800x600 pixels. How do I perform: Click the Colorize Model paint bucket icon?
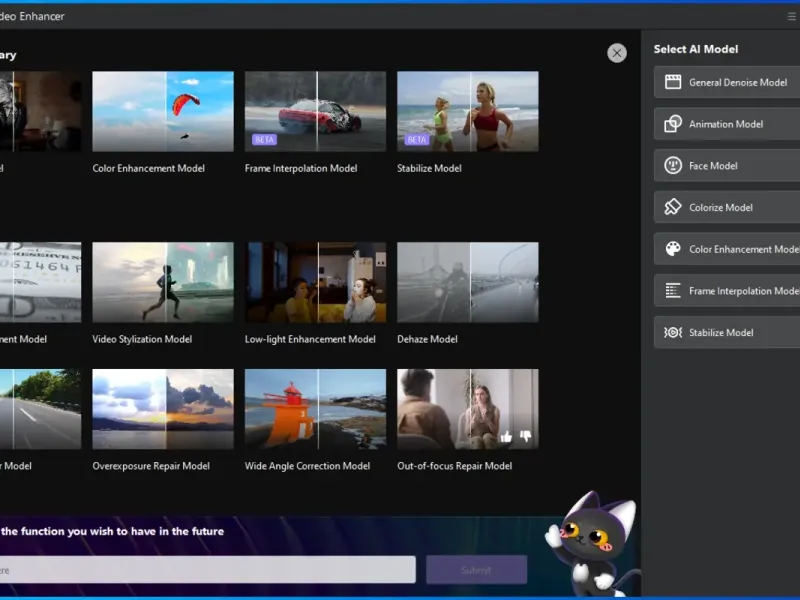pyautogui.click(x=672, y=207)
